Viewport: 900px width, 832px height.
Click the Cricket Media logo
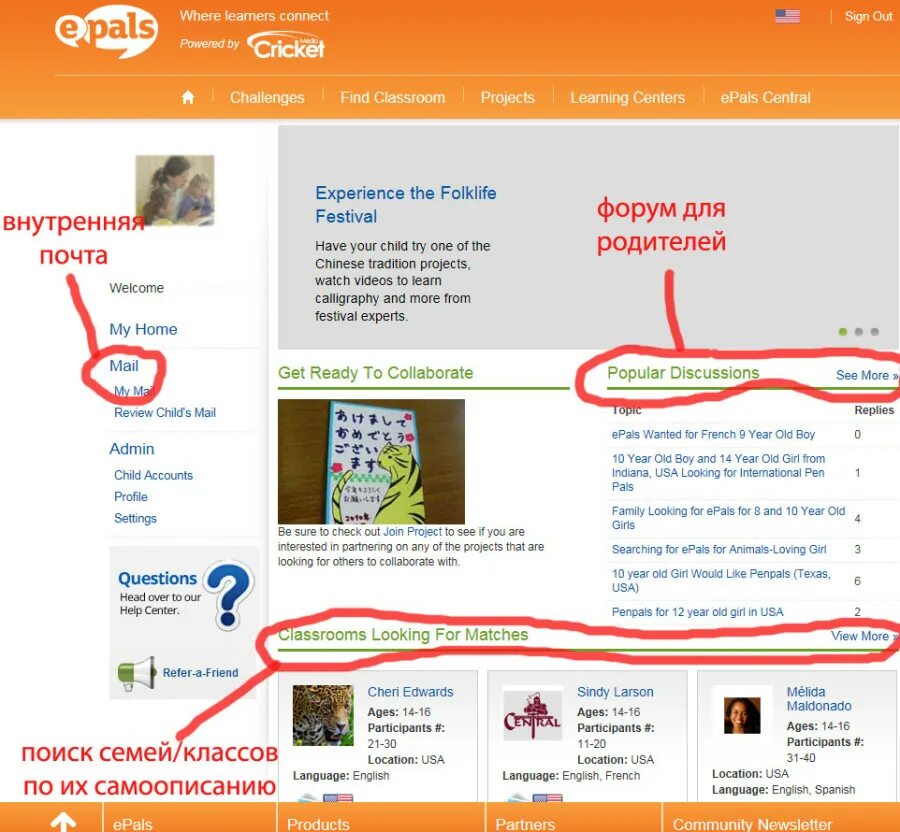tap(286, 46)
